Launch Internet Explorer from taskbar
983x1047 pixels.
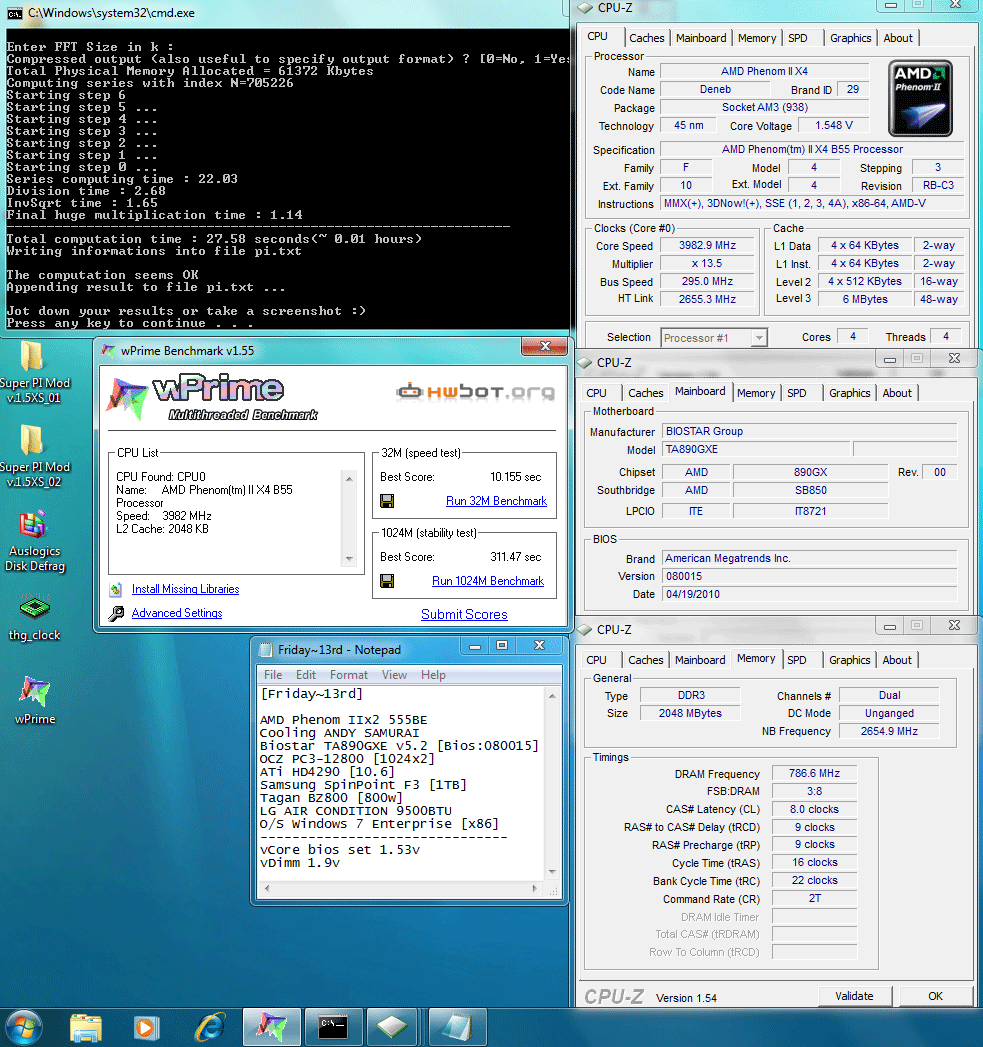209,1028
